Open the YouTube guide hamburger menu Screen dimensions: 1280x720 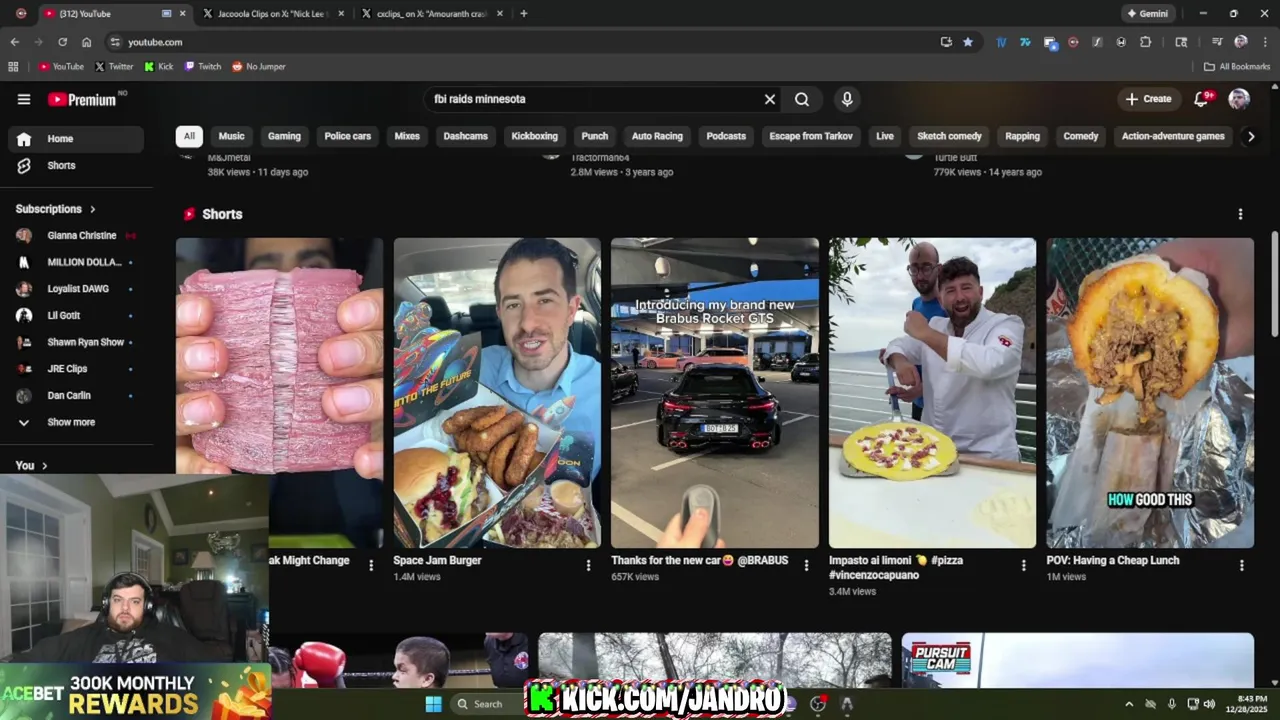(24, 99)
